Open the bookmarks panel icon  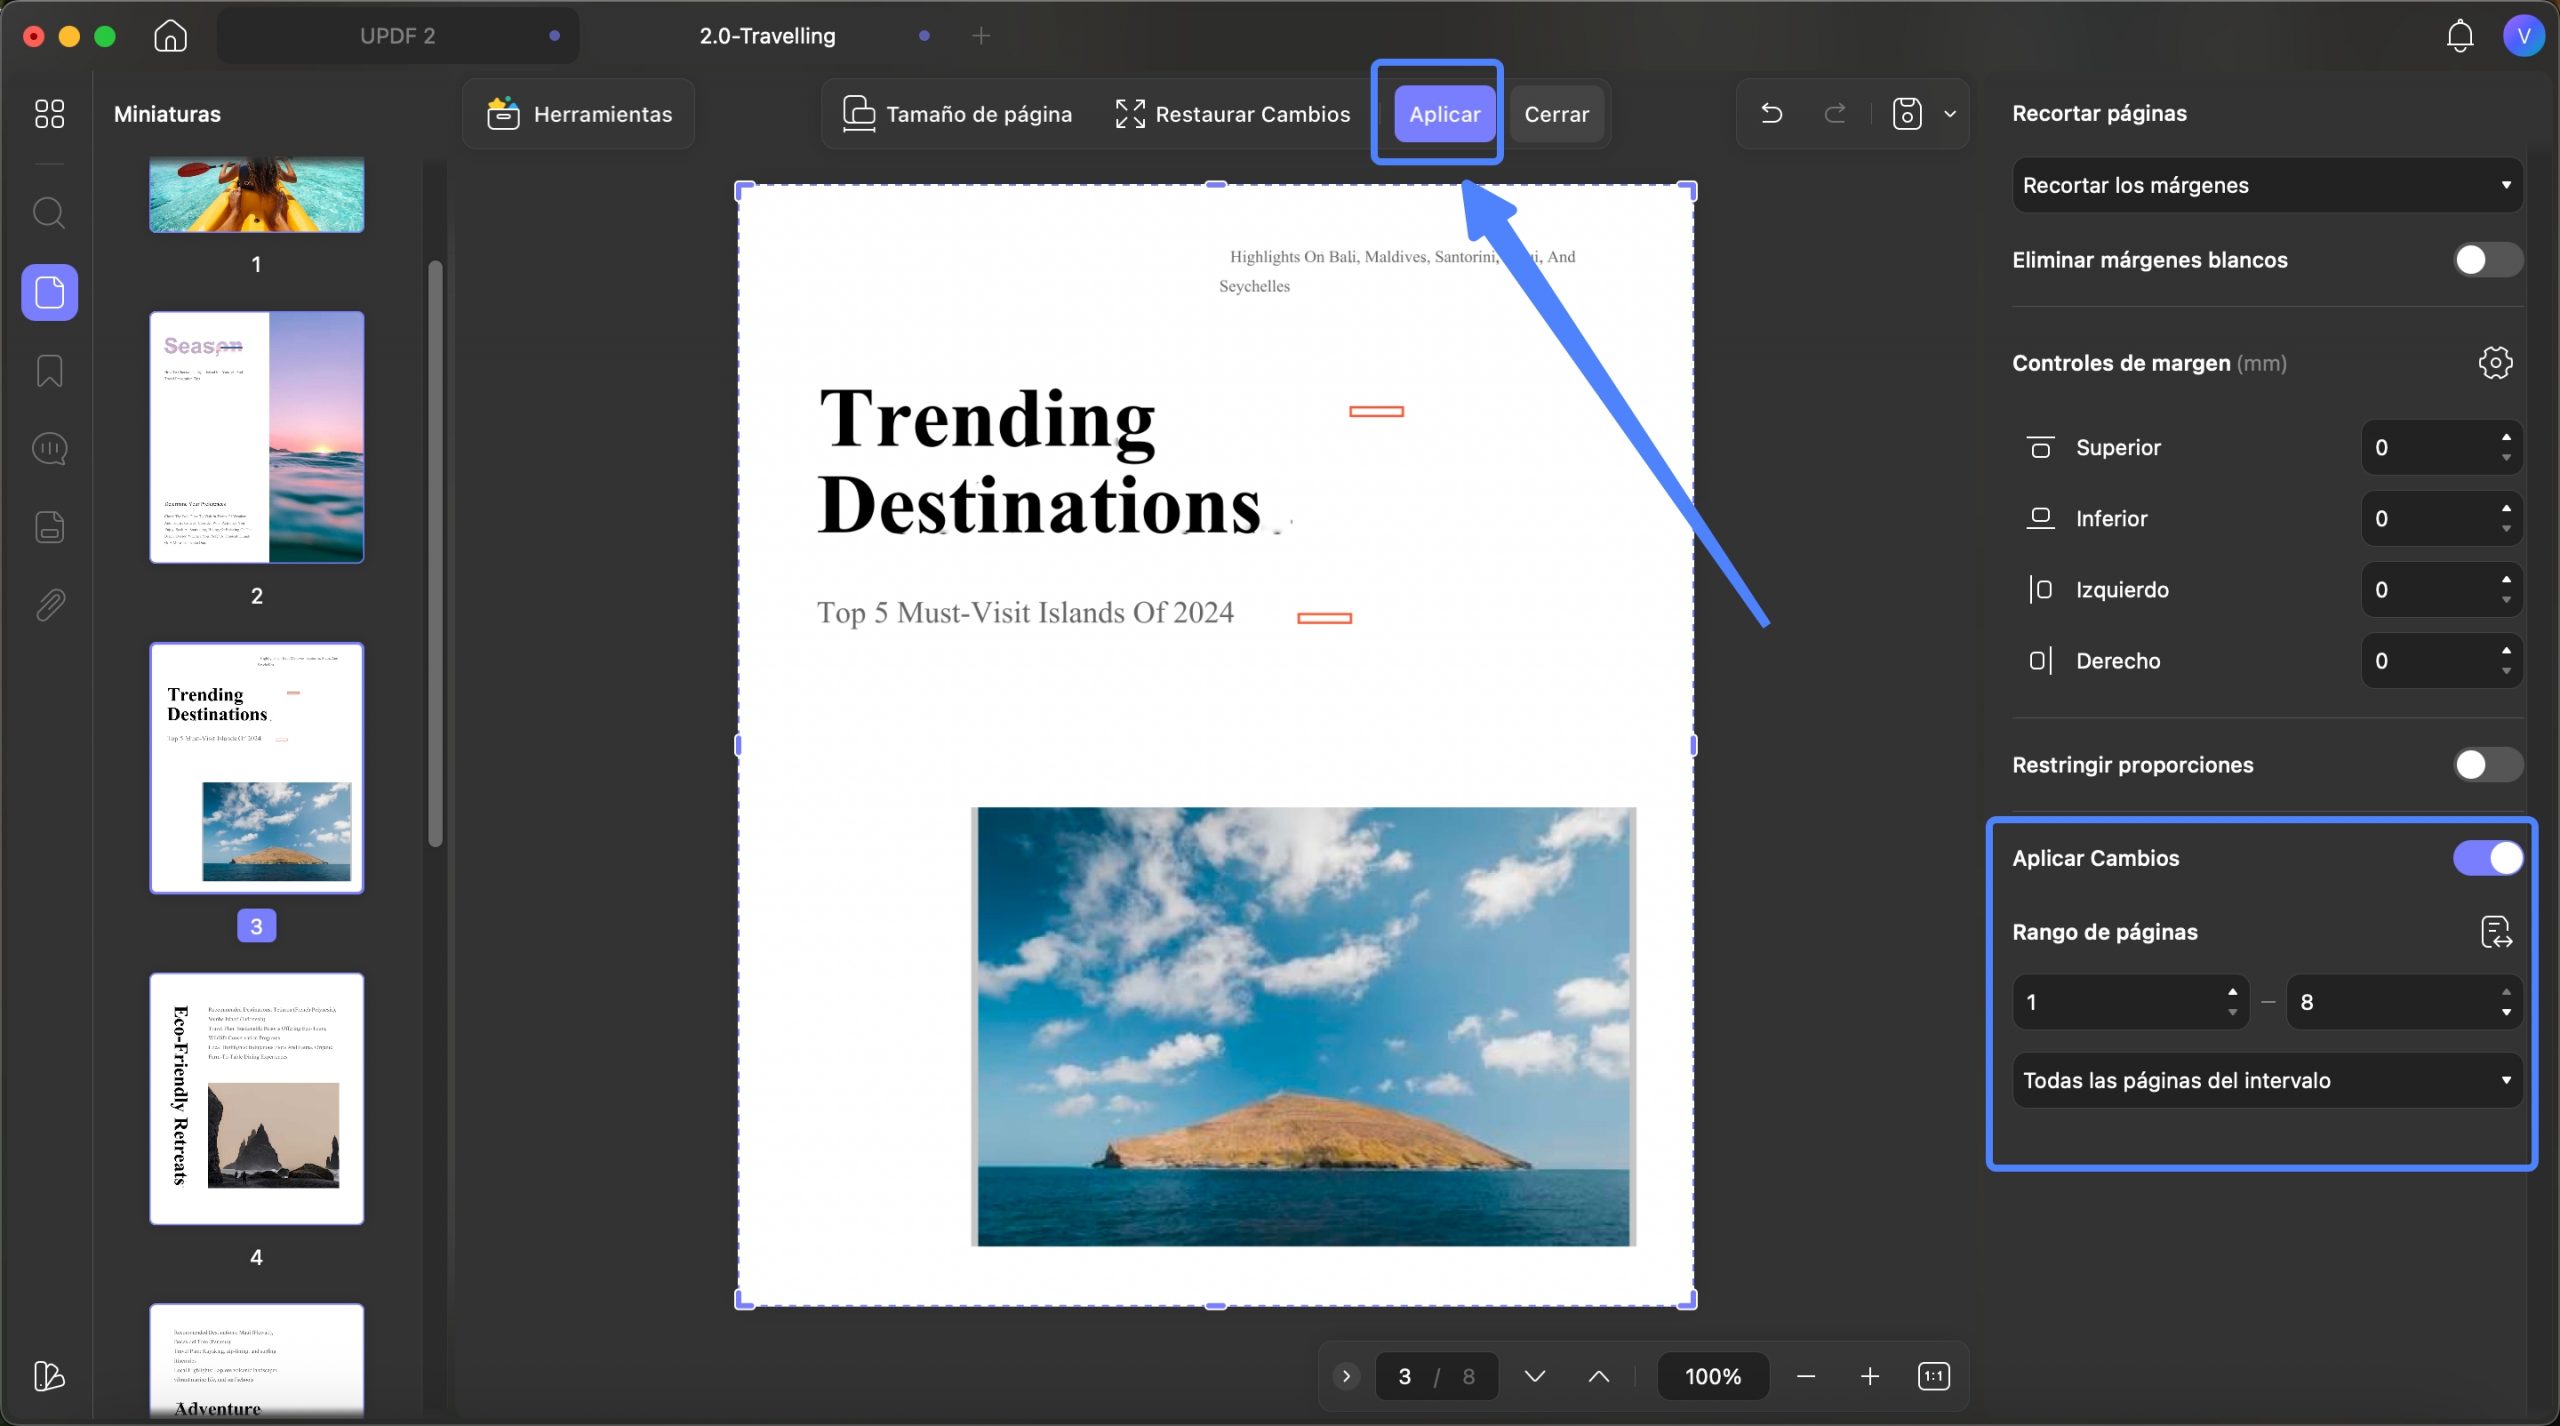[x=49, y=371]
